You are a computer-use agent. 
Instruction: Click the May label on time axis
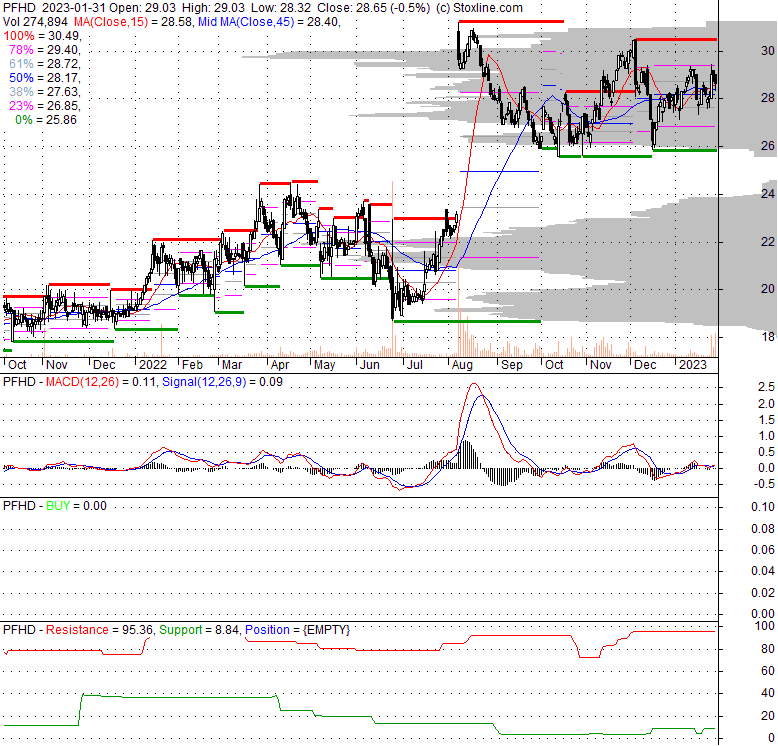point(324,365)
